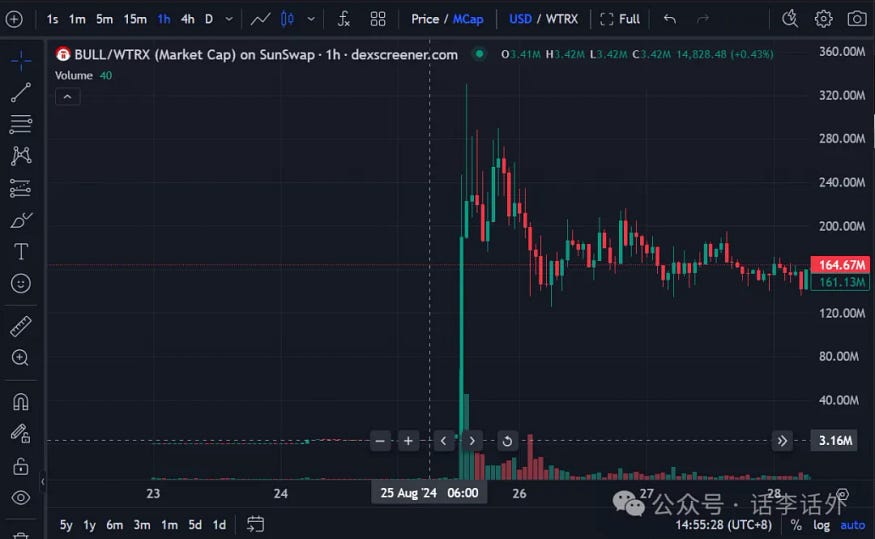Screen dimensions: 875x539
Task: Select the candlestick chart style
Action: coord(287,19)
